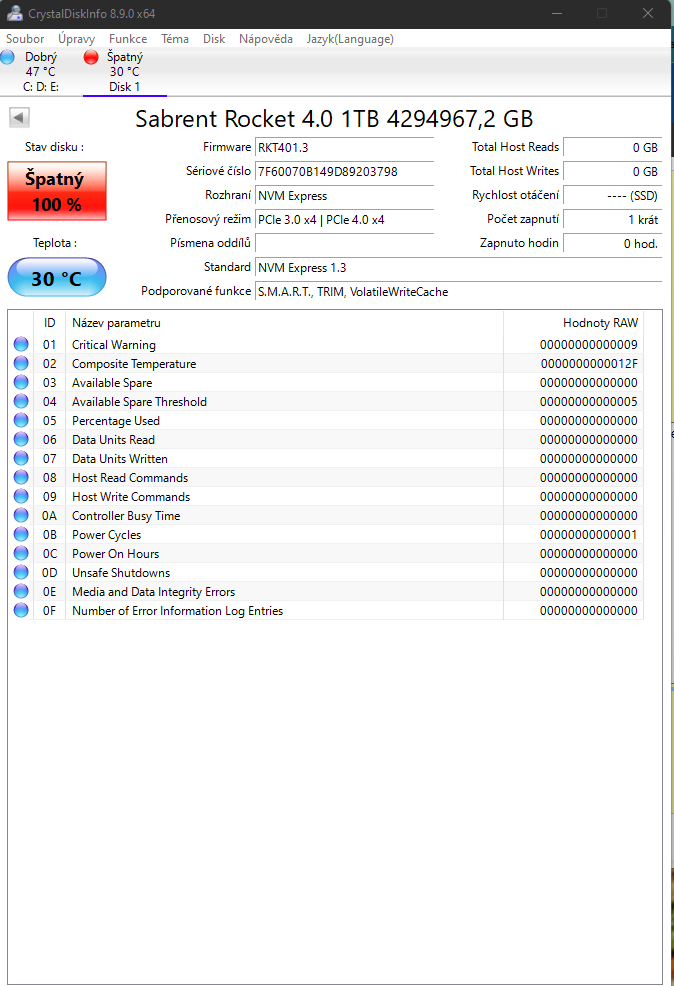This screenshot has width=674, height=986.
Task: Click the red Špatný 100 % health button
Action: [57, 191]
